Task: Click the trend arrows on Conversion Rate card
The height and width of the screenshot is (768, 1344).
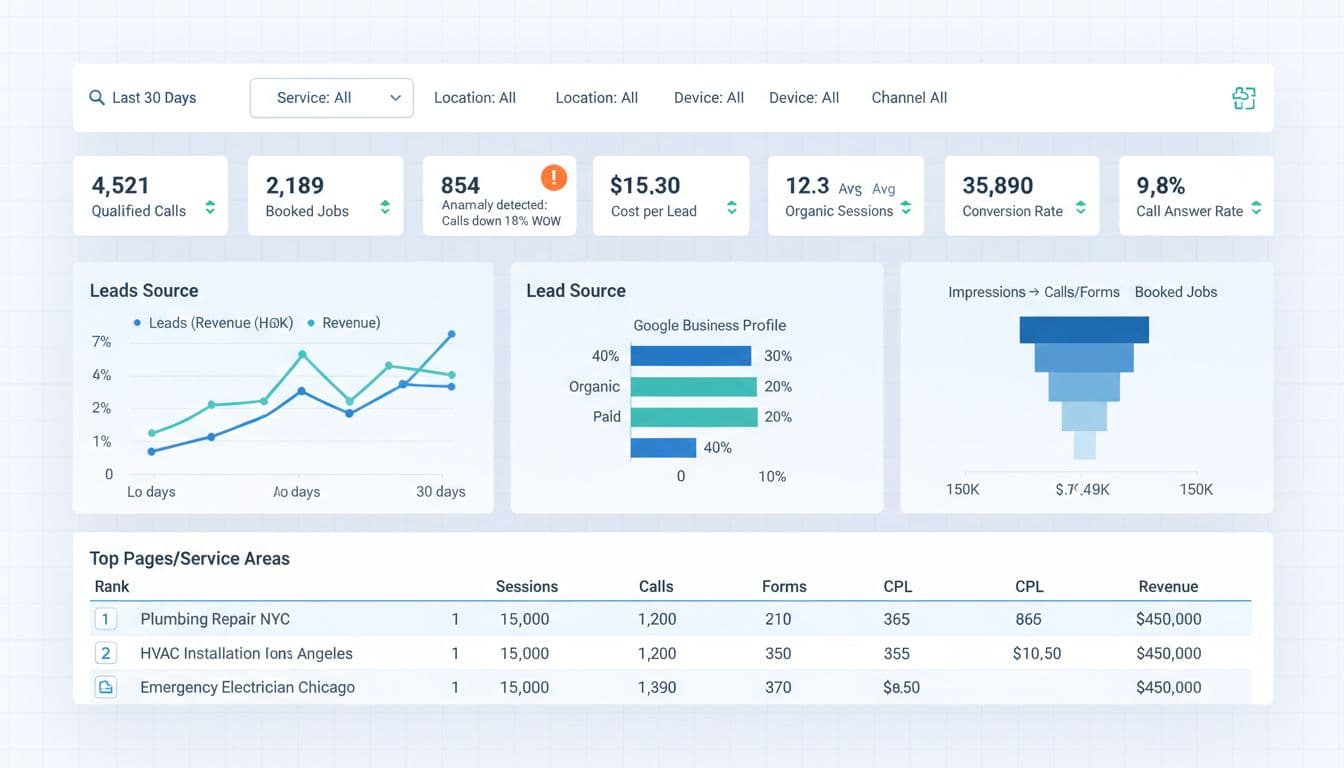Action: [x=1081, y=208]
